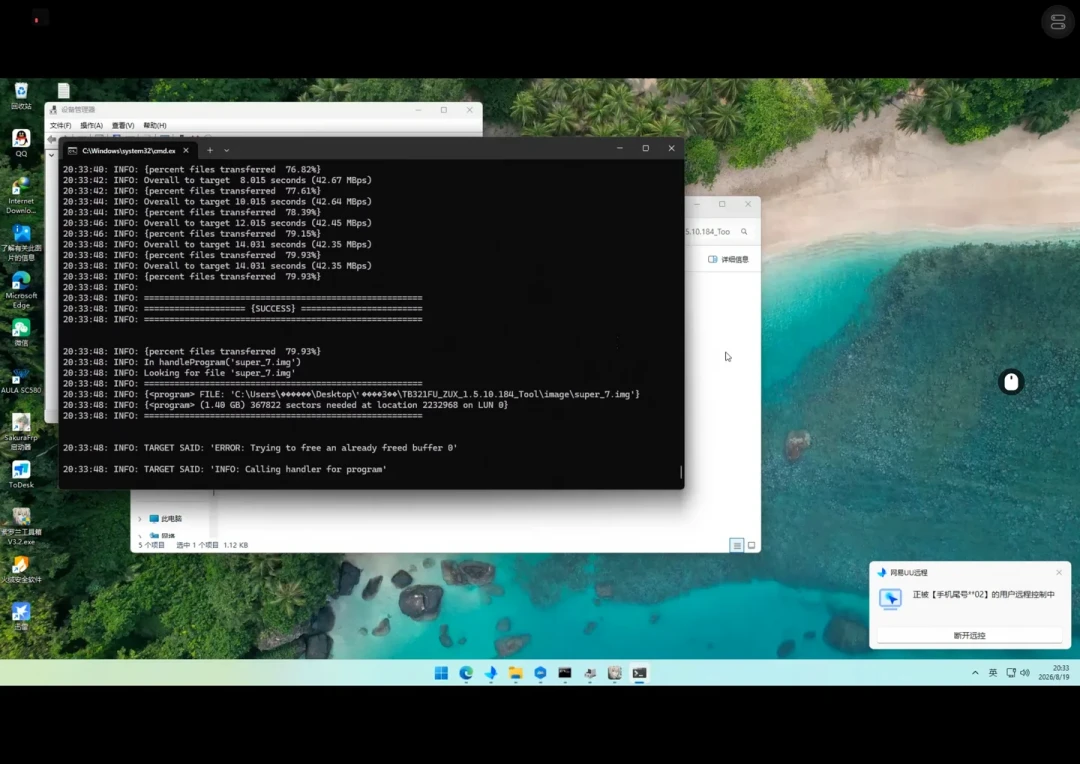
Task: Open the NetEase UU Remote taskbar icon
Action: pyautogui.click(x=491, y=673)
